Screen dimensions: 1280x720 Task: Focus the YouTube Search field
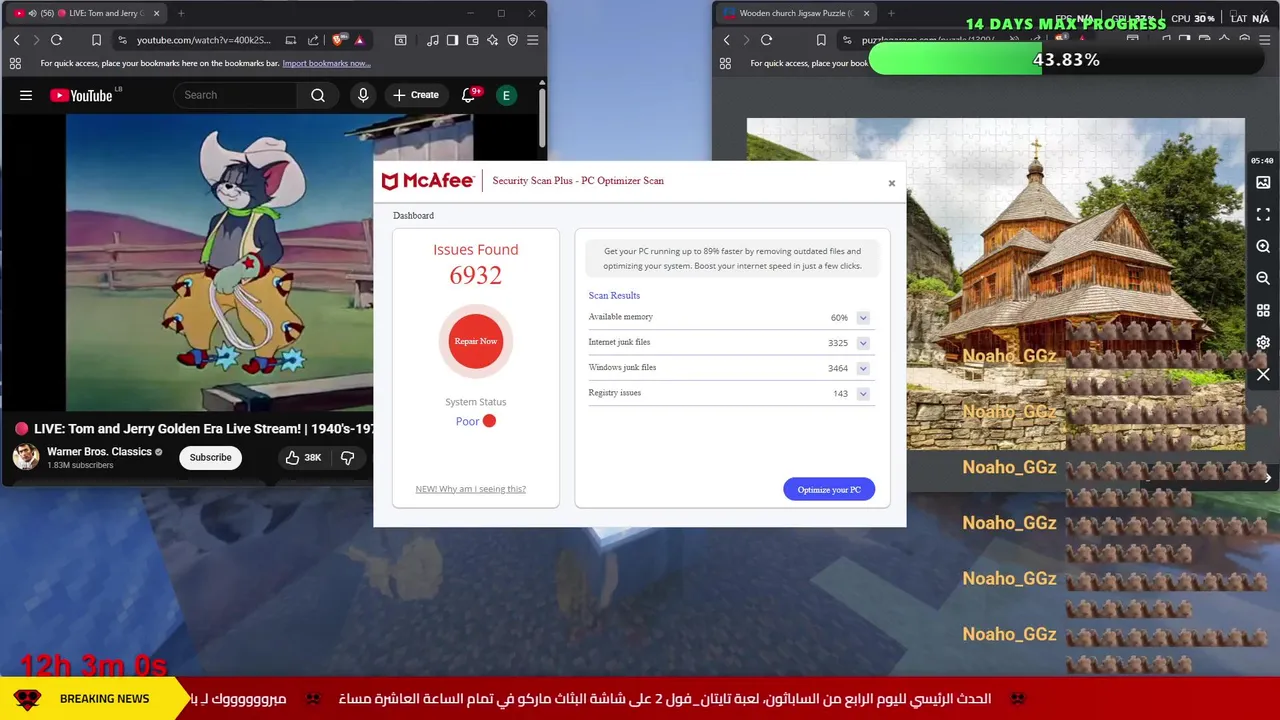tap(235, 95)
